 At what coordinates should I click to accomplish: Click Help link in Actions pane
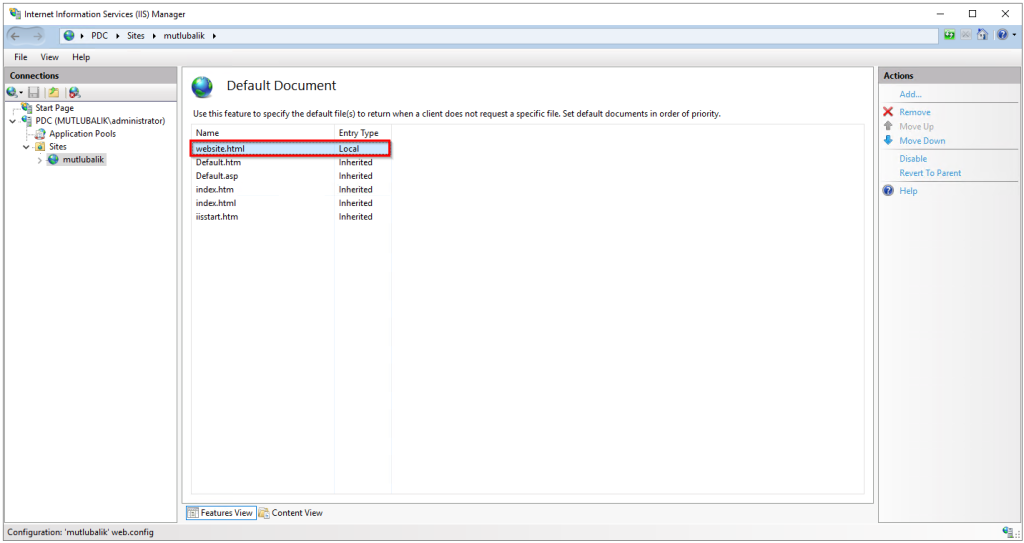point(908,191)
